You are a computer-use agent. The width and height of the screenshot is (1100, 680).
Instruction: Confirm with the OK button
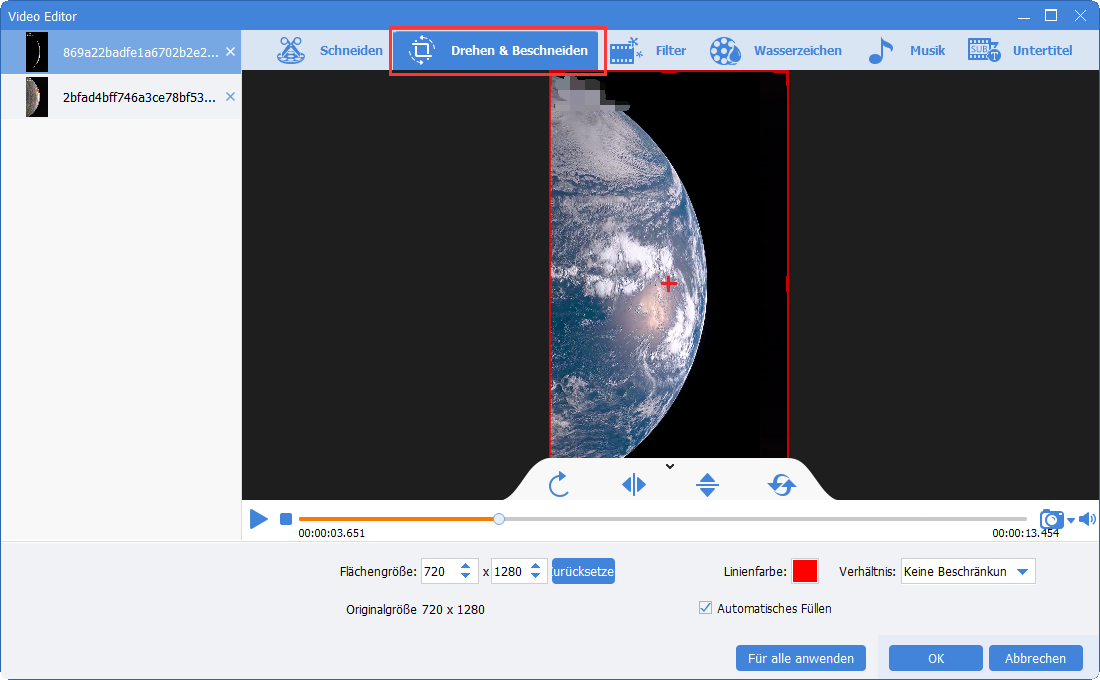point(936,658)
